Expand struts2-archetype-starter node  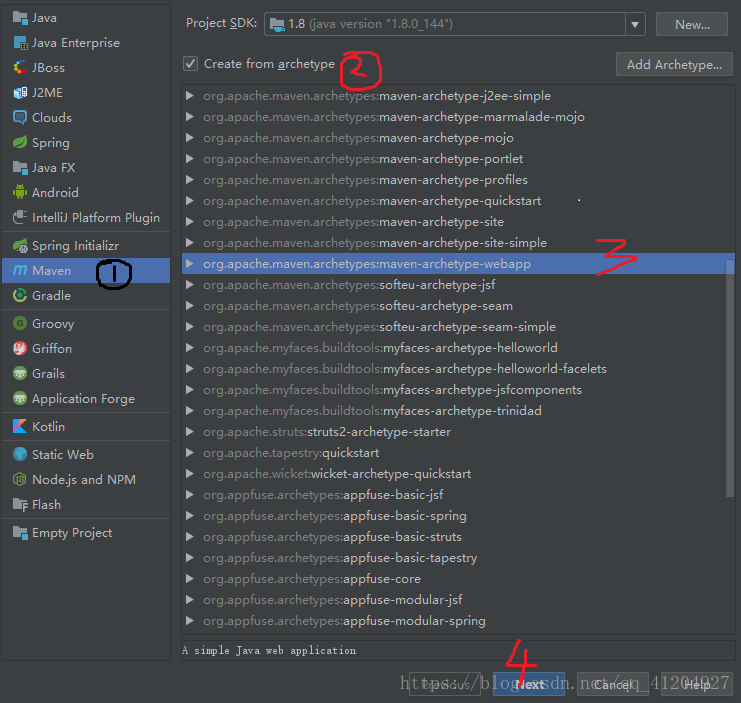tap(190, 432)
